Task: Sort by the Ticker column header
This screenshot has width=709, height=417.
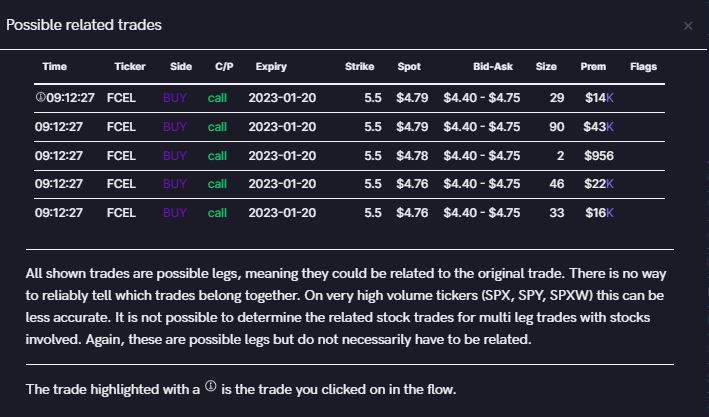Action: point(130,67)
